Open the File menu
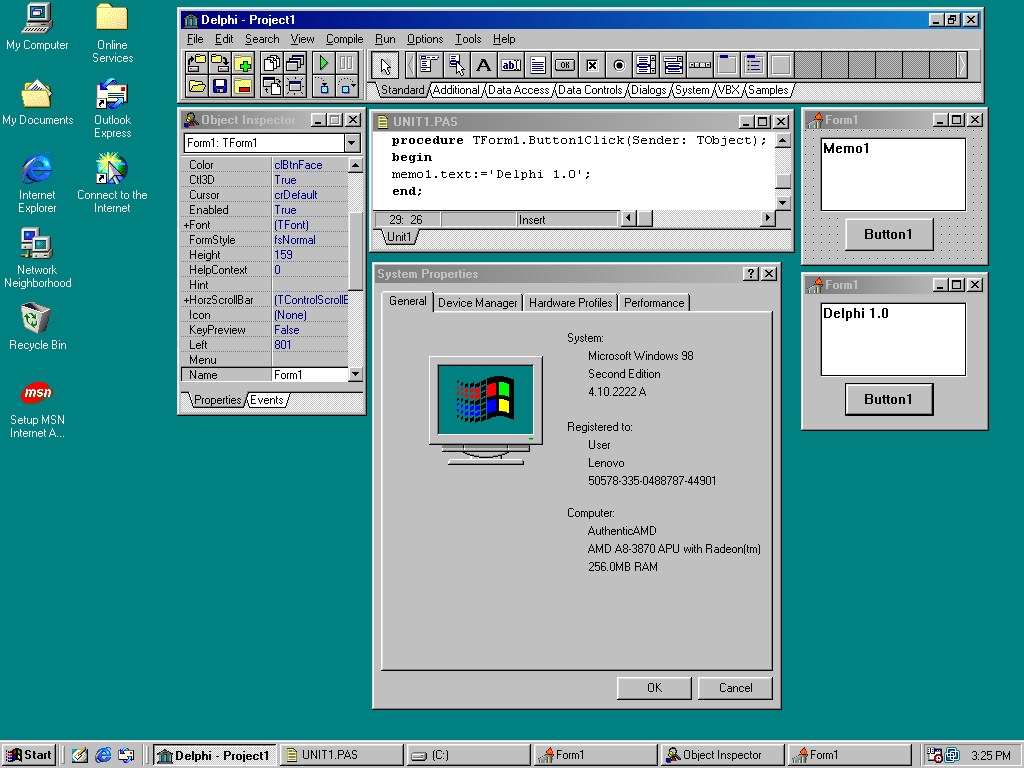Screen dimensions: 1024x768 (195, 39)
